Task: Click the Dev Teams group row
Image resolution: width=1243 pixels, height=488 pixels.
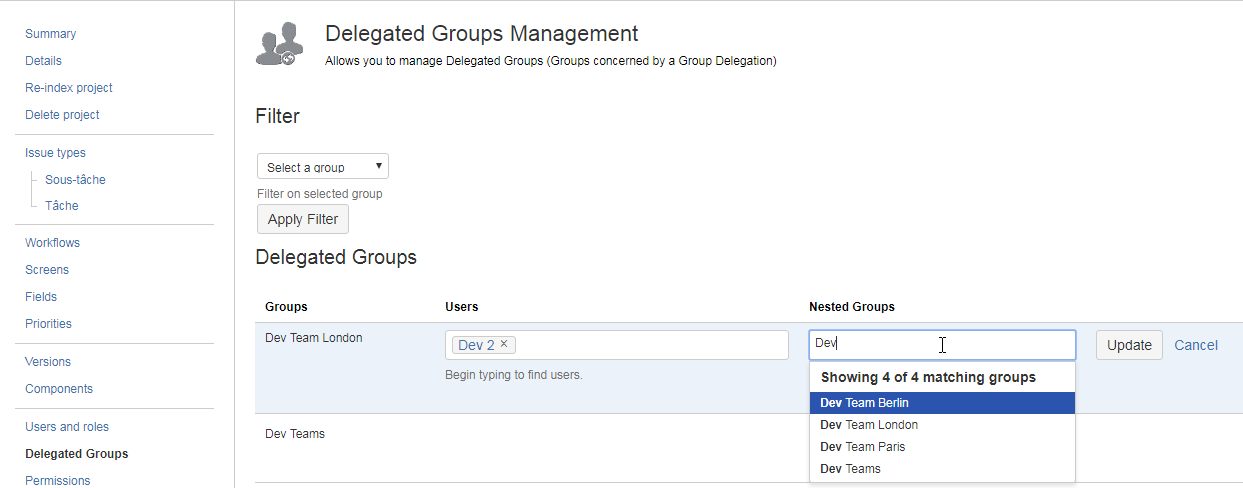Action: click(x=295, y=434)
